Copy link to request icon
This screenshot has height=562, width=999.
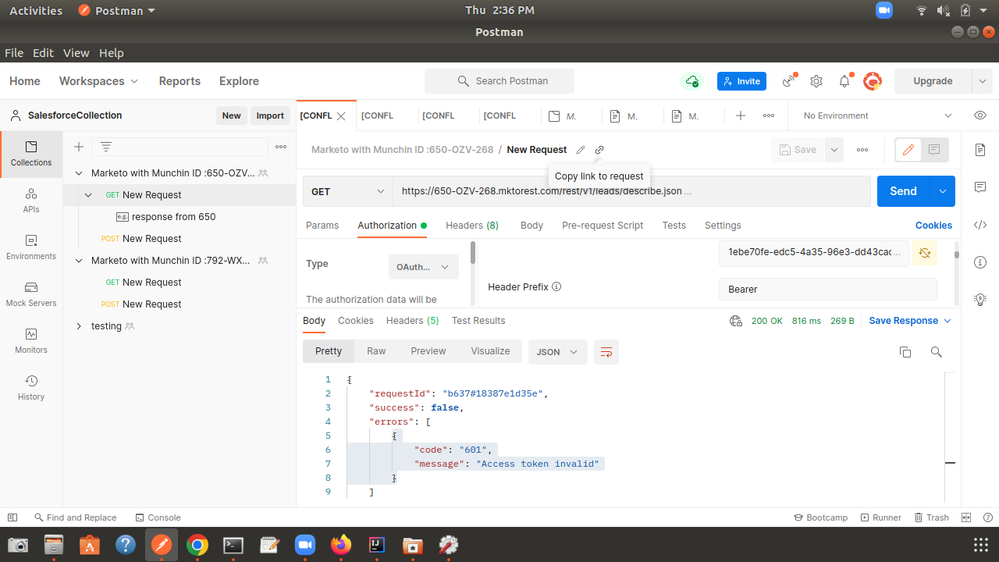click(x=600, y=150)
